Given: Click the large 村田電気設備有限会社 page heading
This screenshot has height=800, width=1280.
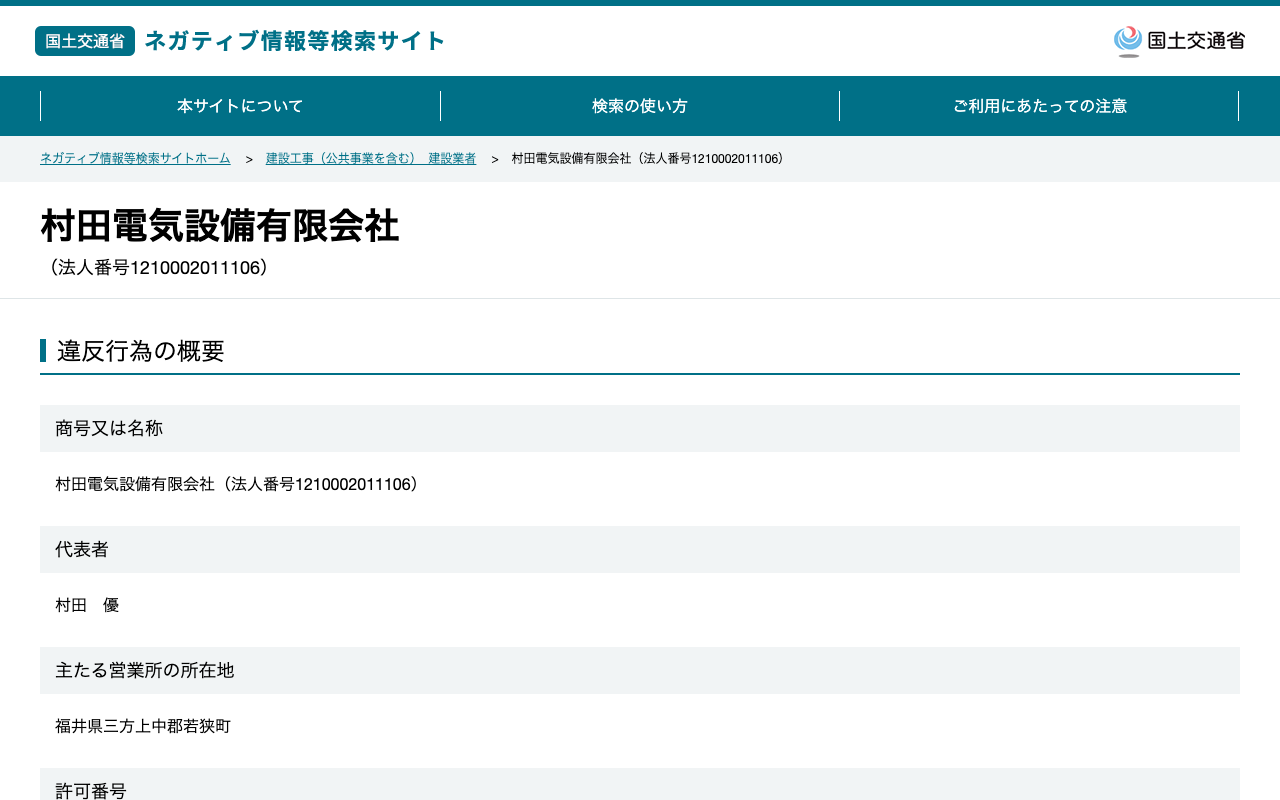Looking at the screenshot, I should pyautogui.click(x=220, y=226).
